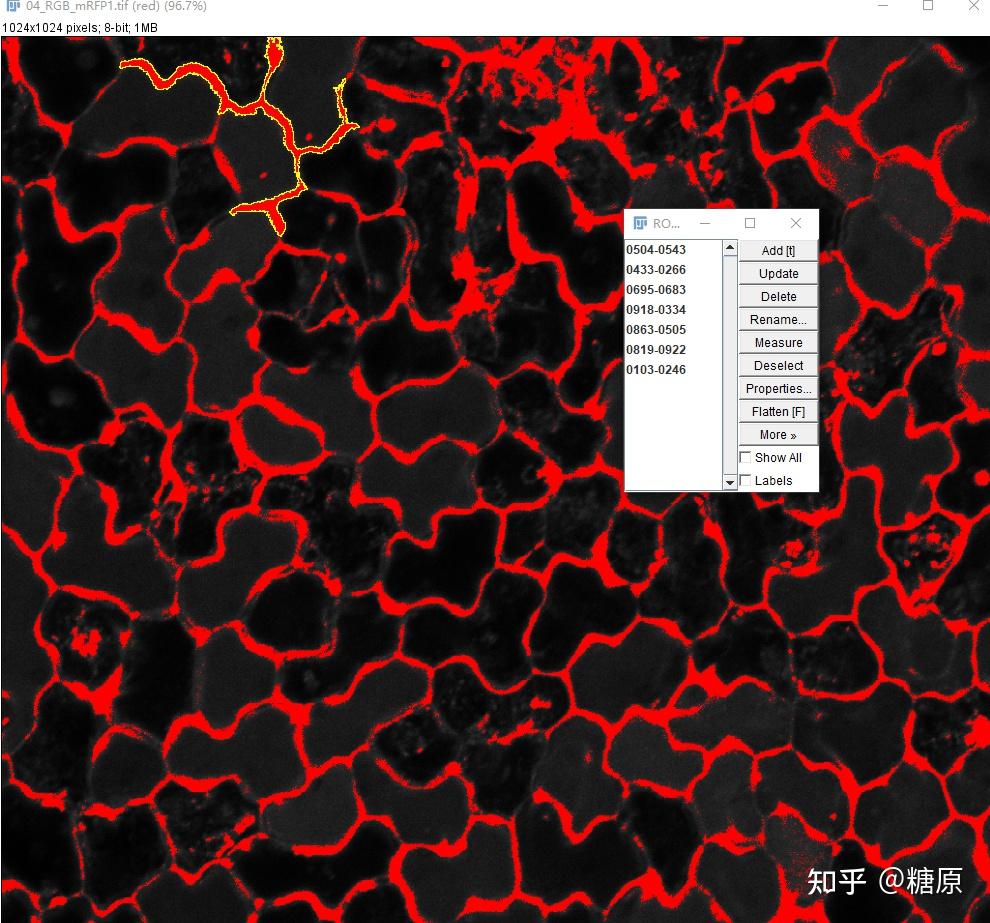
Task: Select ROI 0504-0543 in the list
Action: pyautogui.click(x=655, y=249)
